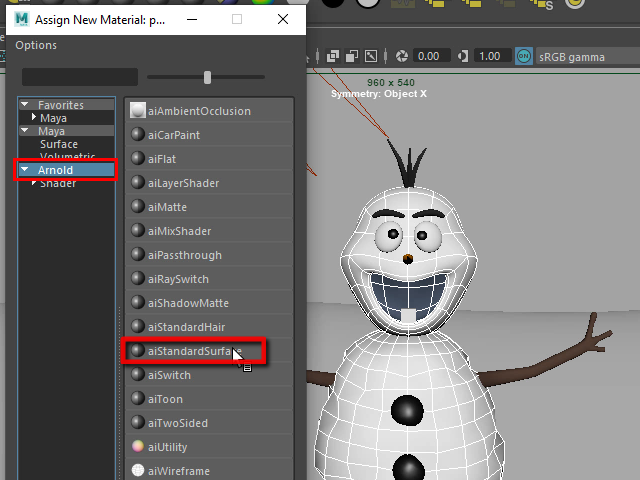The image size is (640, 480).
Task: Collapse the Arnold category
Action: (x=24, y=170)
